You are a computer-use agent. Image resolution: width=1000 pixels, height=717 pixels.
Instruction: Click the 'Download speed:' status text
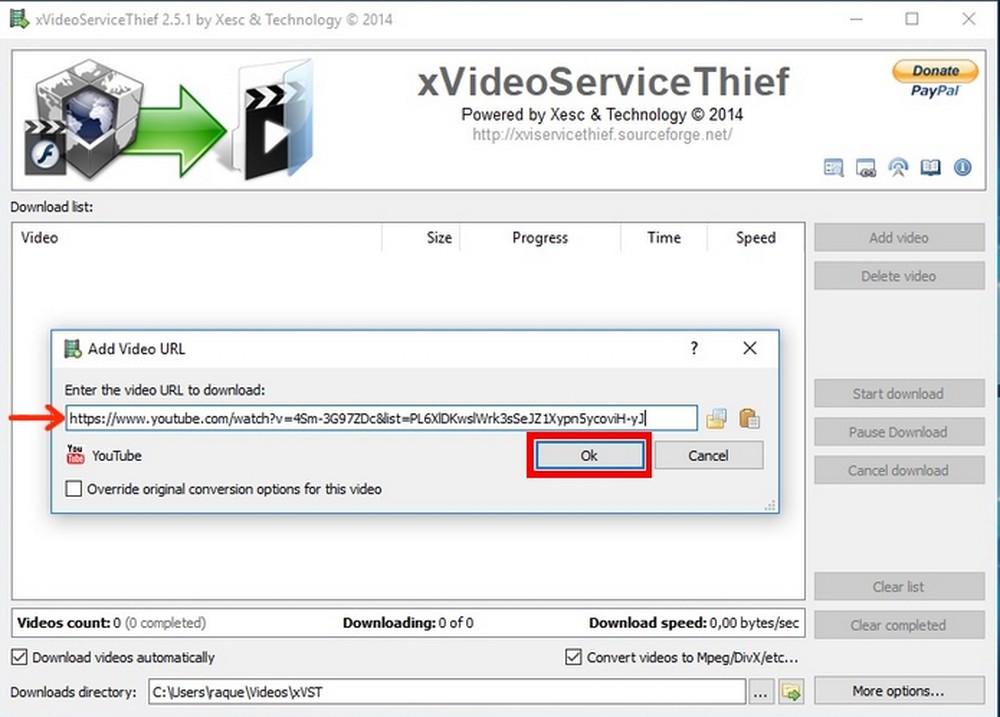(648, 623)
